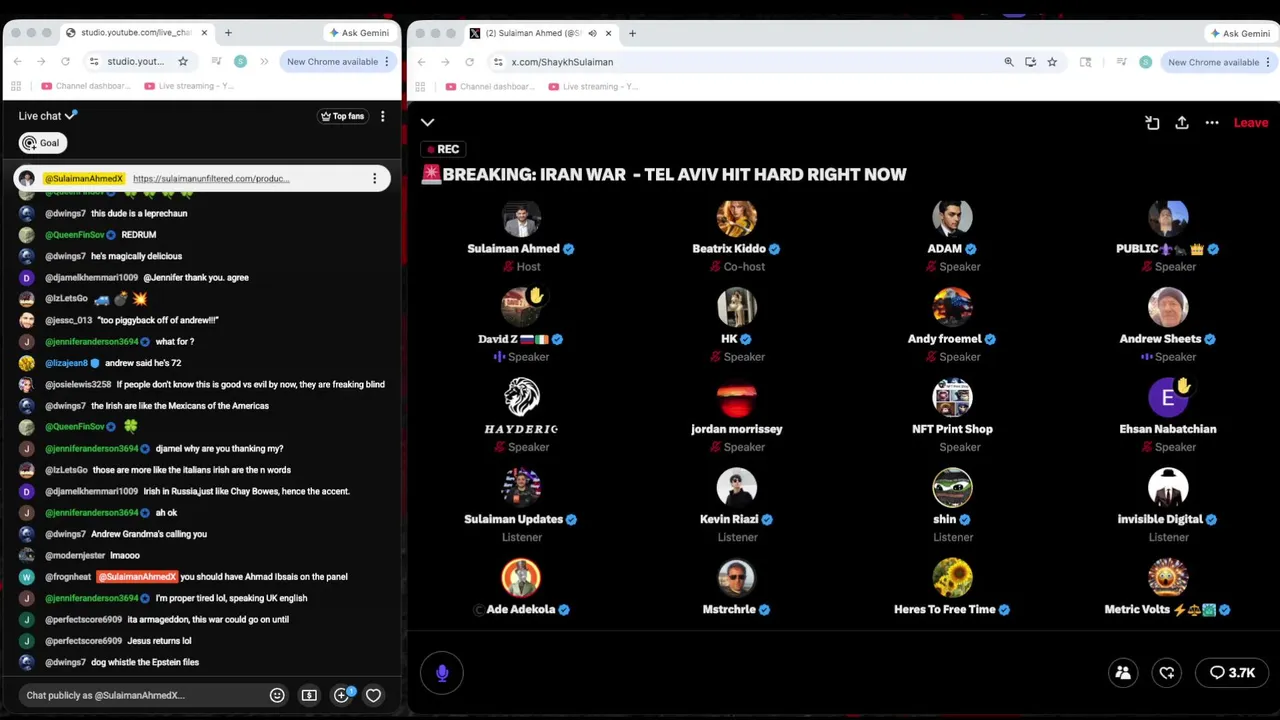Collapse the Space with the down chevron
This screenshot has height=720, width=1280.
coord(427,122)
